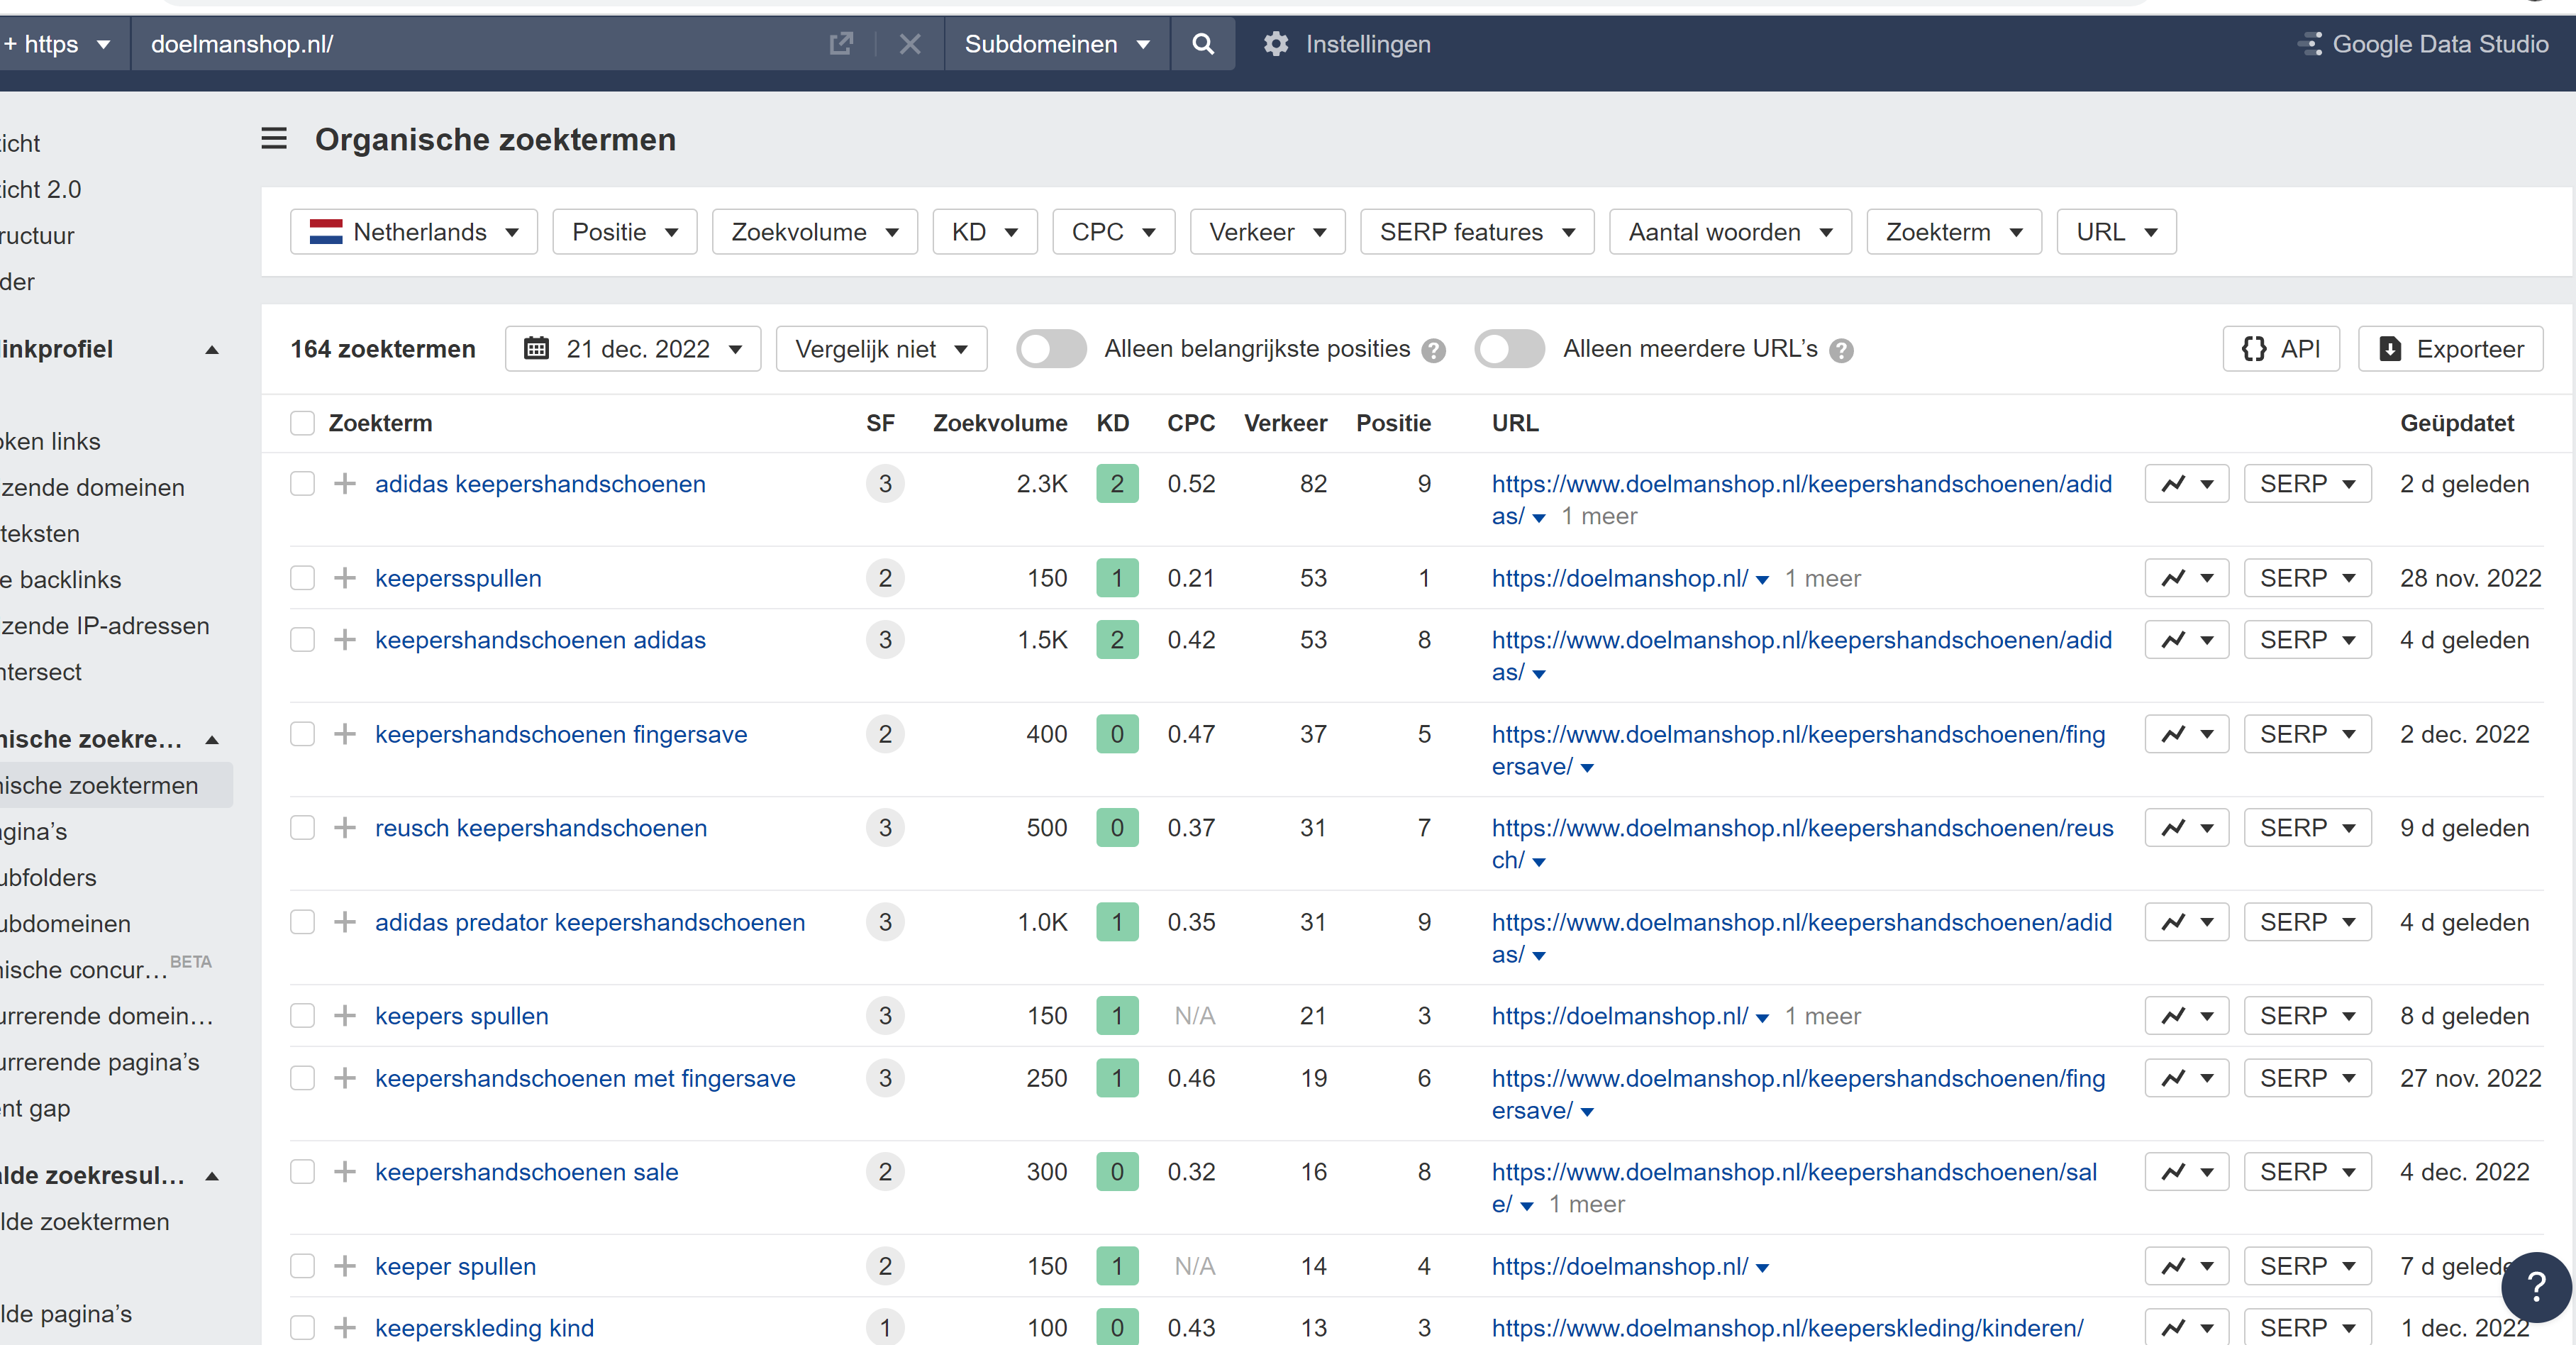
Task: Clear the domain field with X icon
Action: (909, 44)
